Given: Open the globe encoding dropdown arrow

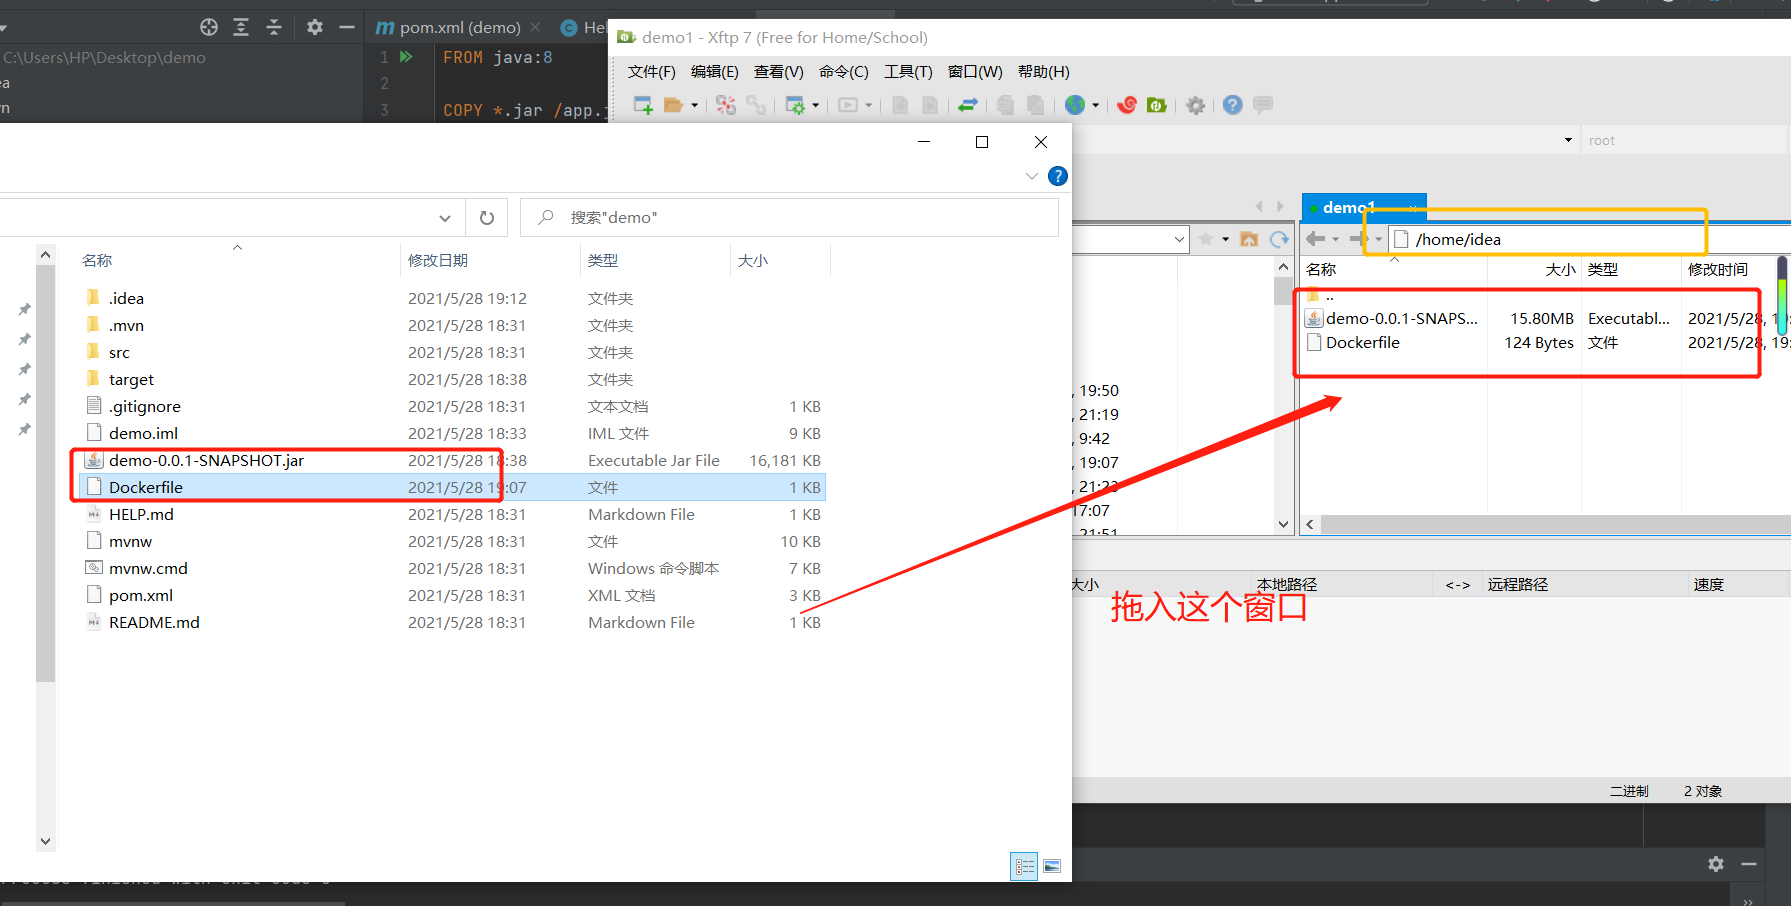Looking at the screenshot, I should pyautogui.click(x=1096, y=105).
